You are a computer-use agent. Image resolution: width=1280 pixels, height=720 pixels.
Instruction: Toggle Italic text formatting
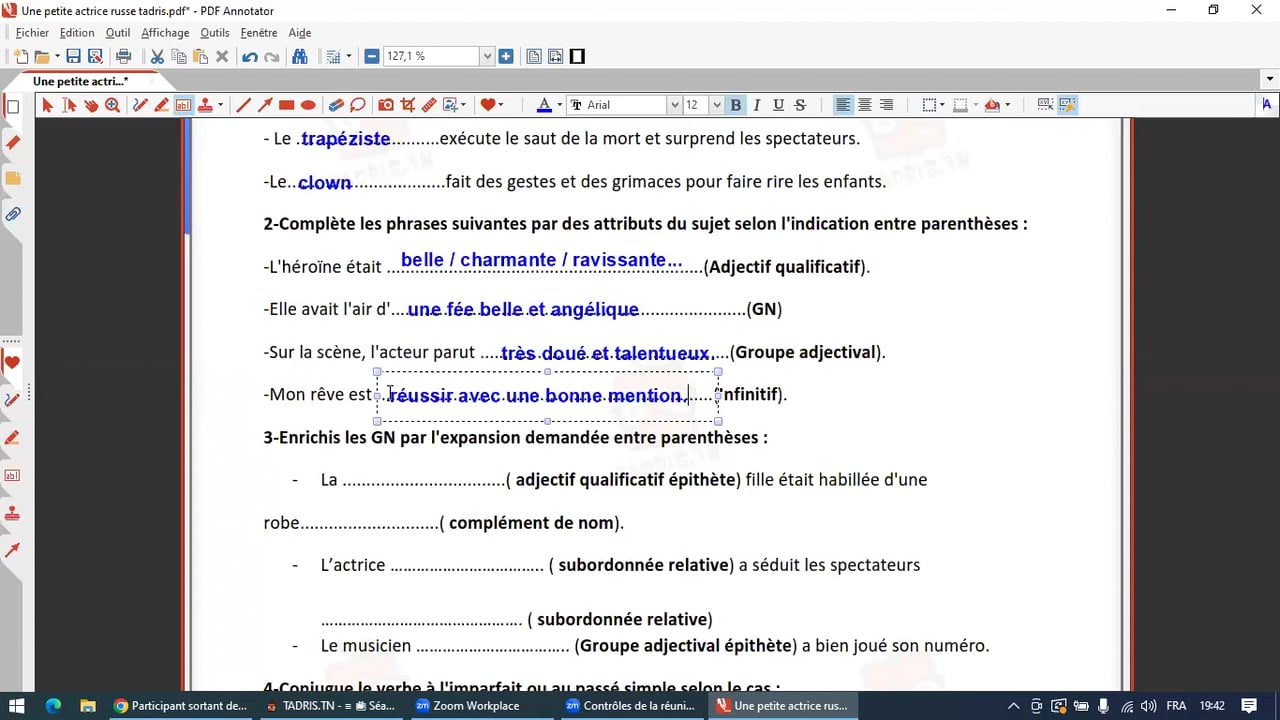pyautogui.click(x=757, y=105)
